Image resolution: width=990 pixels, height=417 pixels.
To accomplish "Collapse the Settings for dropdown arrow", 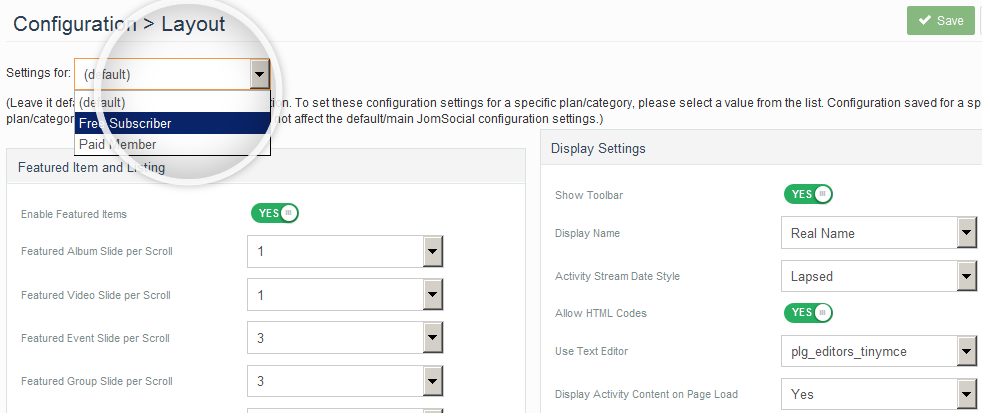I will coord(259,74).
